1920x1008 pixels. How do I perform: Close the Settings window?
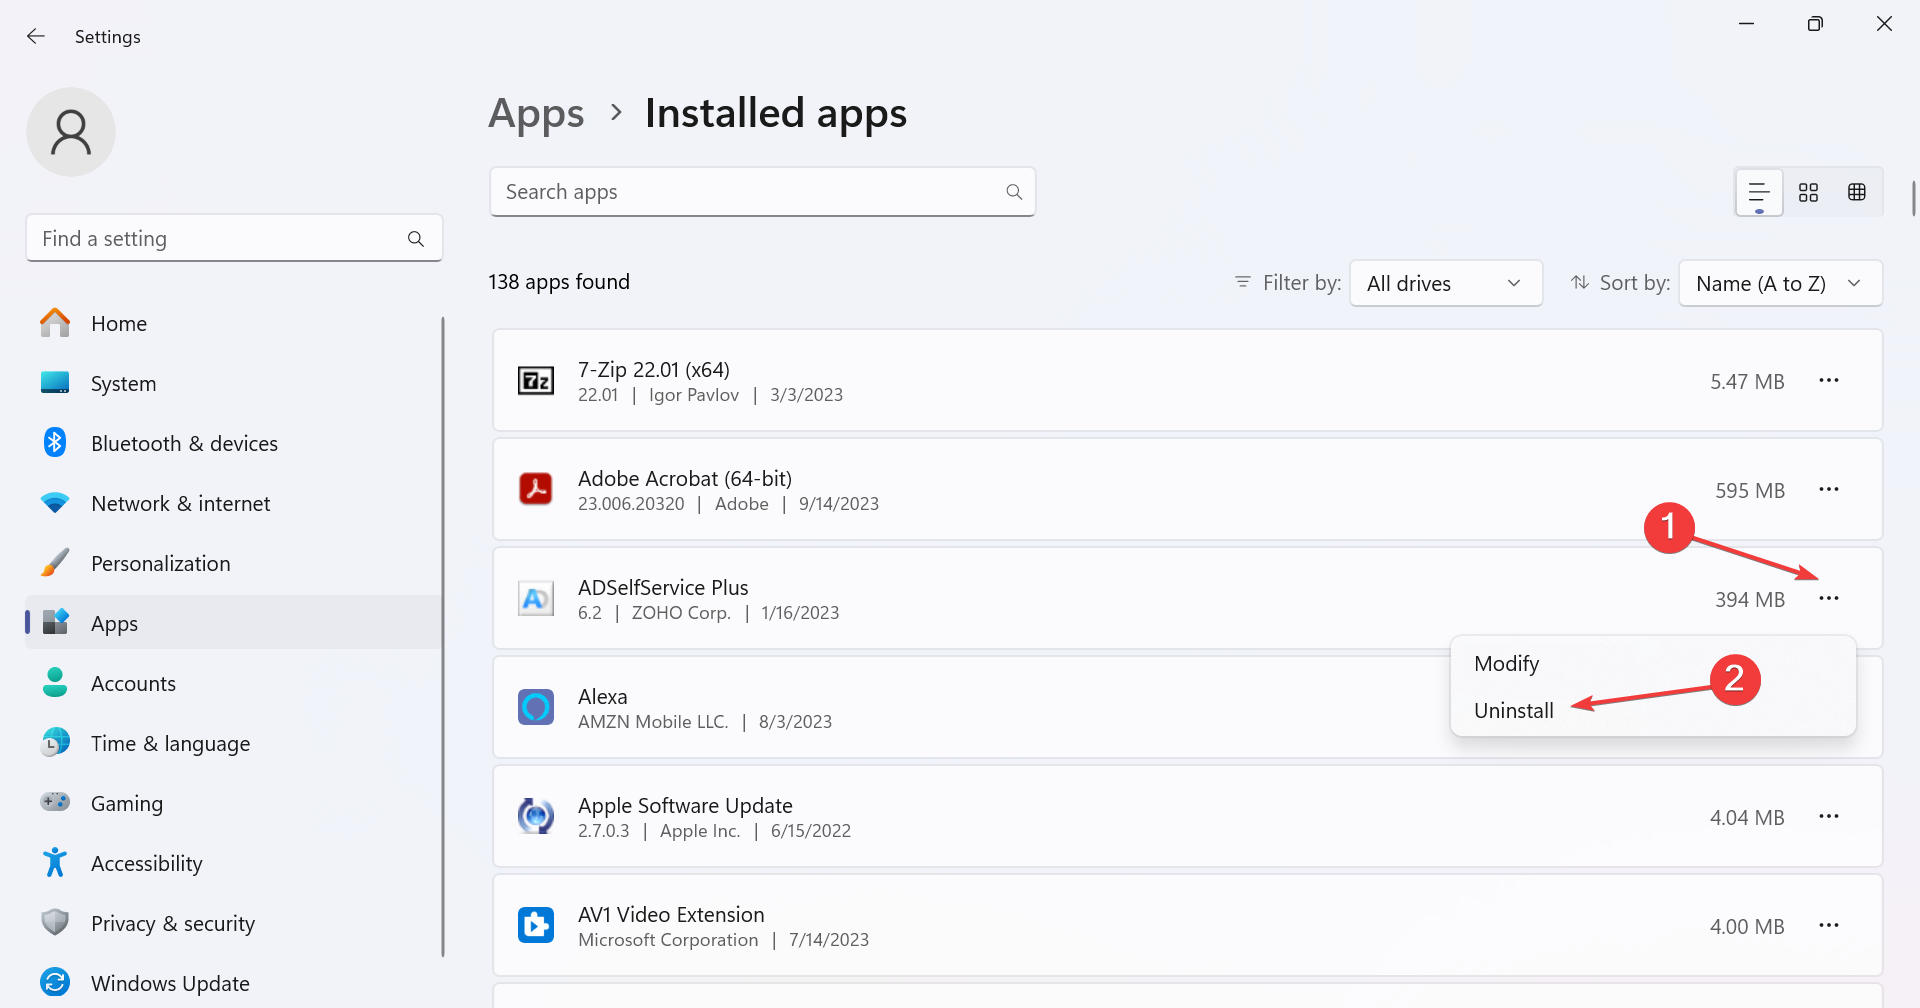point(1884,23)
